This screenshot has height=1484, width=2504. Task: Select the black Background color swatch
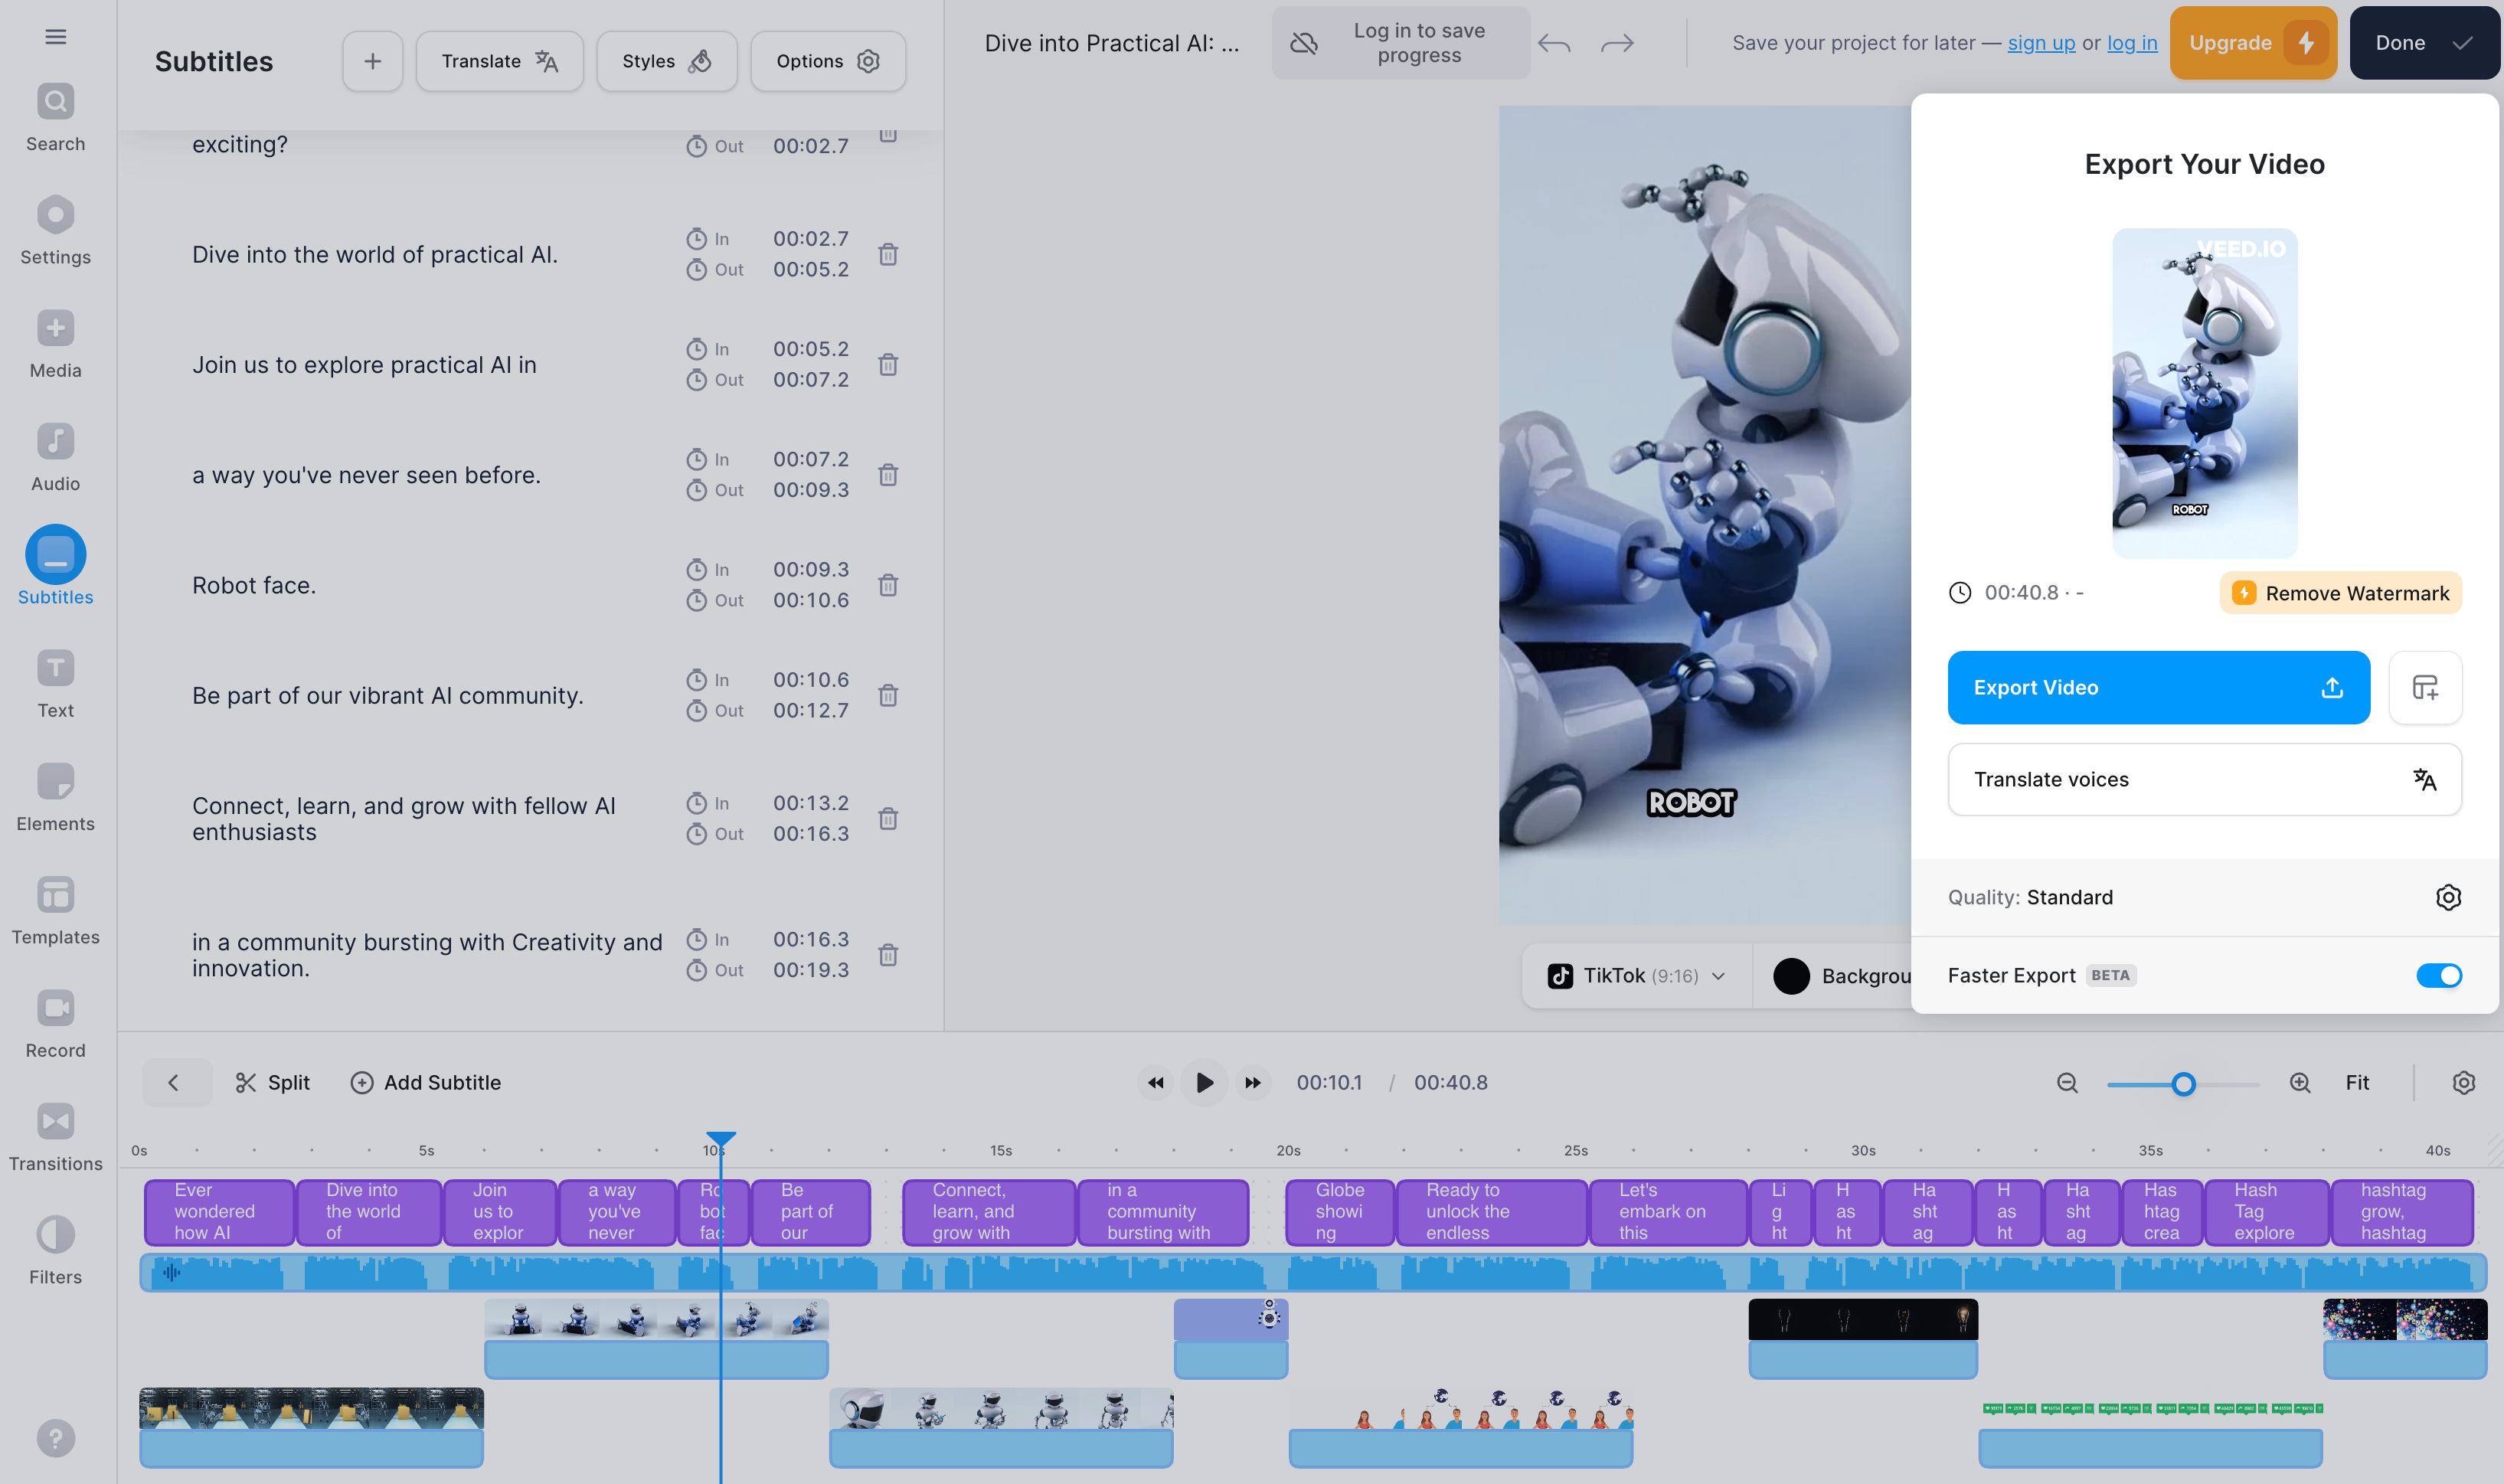pos(1790,975)
